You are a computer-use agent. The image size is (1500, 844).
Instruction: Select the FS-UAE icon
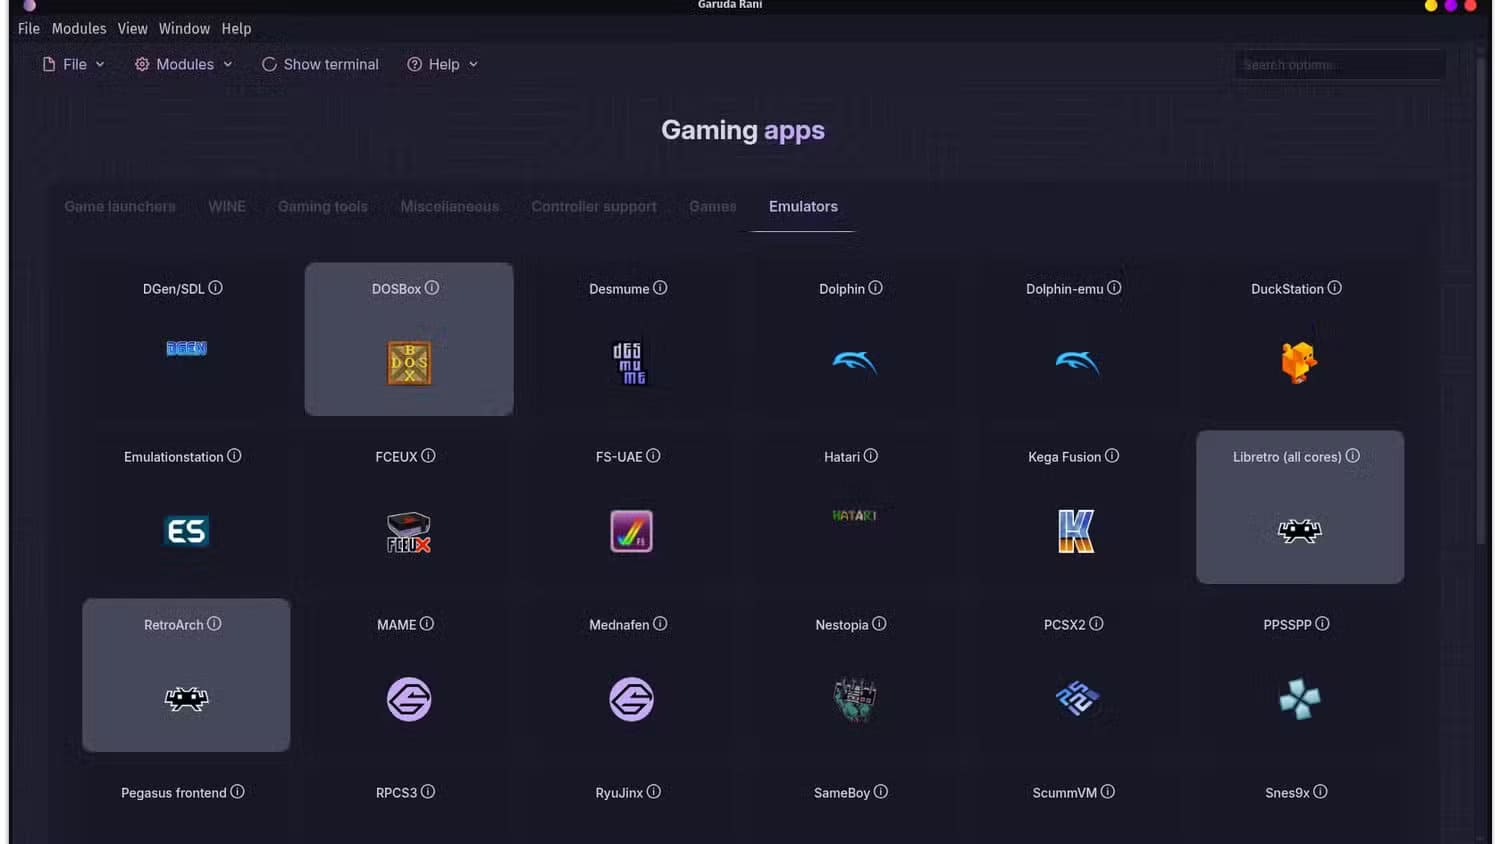[x=631, y=531]
